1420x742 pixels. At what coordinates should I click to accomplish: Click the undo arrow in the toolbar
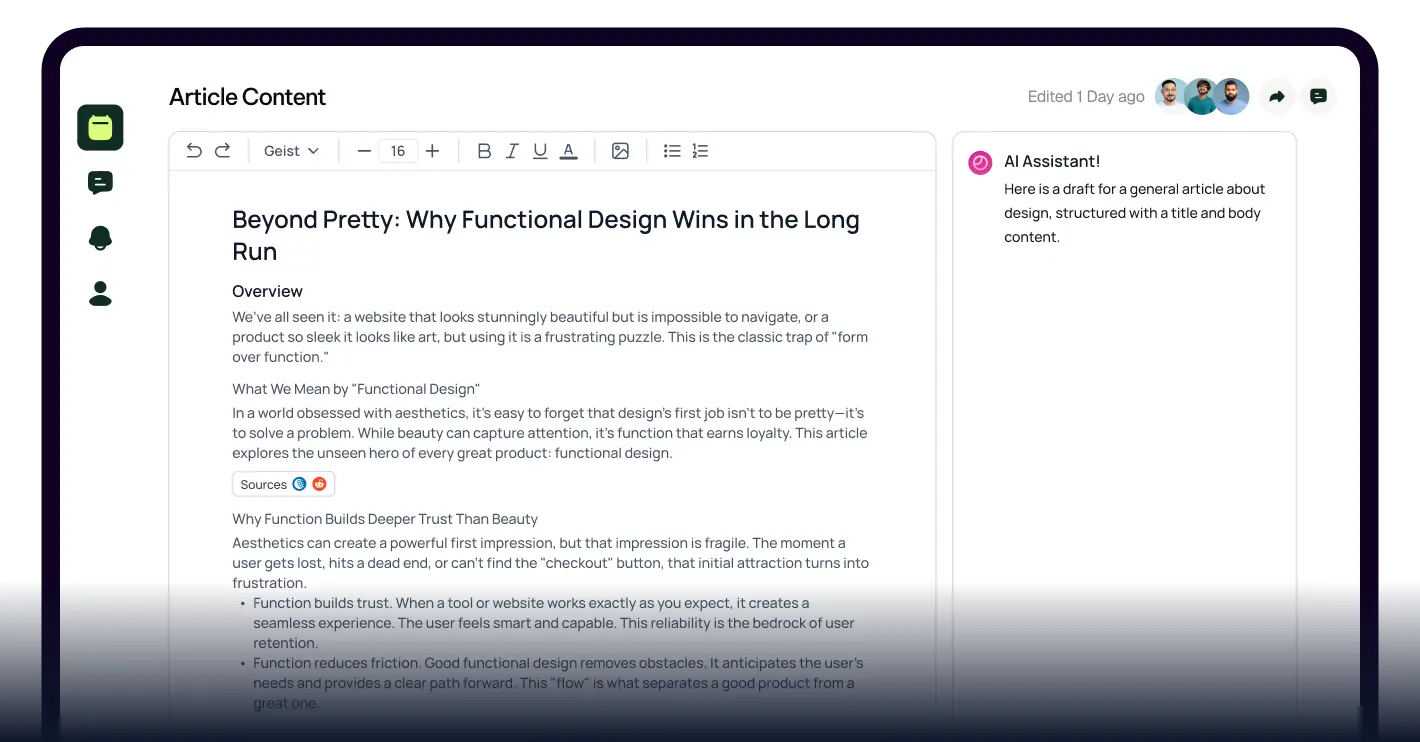tap(193, 150)
